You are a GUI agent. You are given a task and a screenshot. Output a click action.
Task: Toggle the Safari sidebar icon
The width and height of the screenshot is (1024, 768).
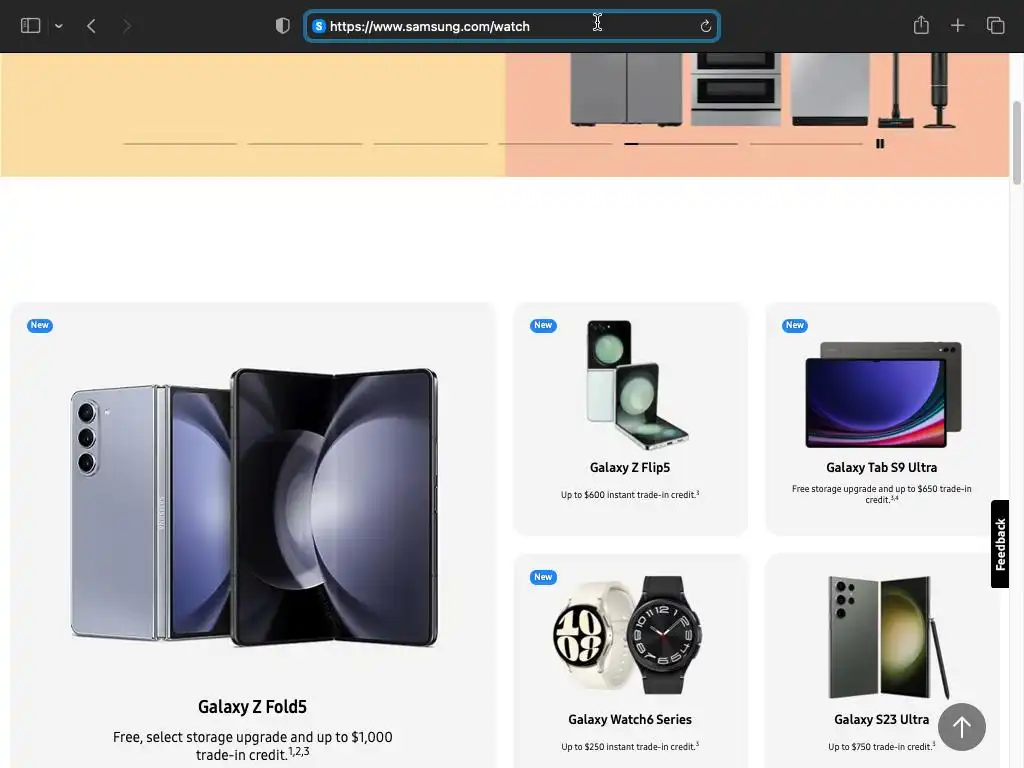point(30,26)
